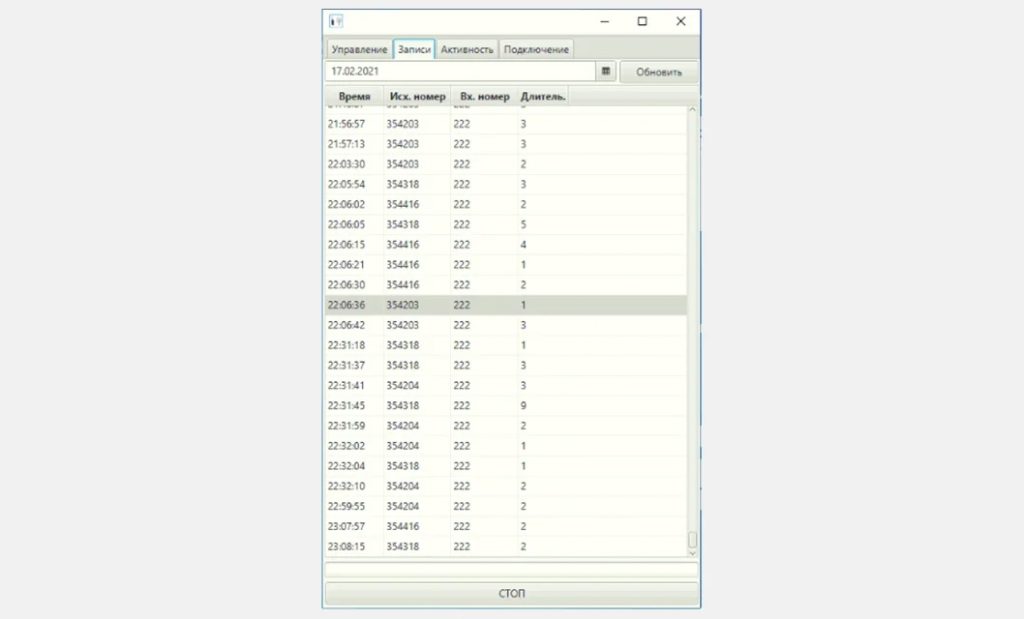Viewport: 1024px width, 619px height.
Task: Sort by the Исх. номер column header
Action: (x=417, y=97)
